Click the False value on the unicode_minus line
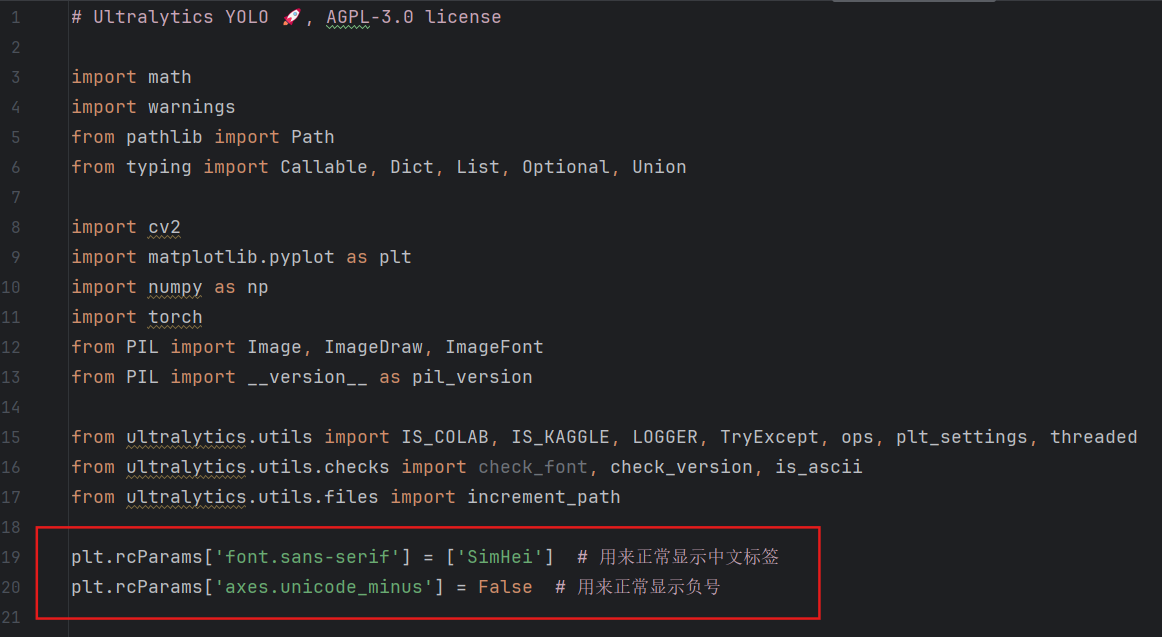Viewport: 1162px width, 637px height. click(505, 587)
